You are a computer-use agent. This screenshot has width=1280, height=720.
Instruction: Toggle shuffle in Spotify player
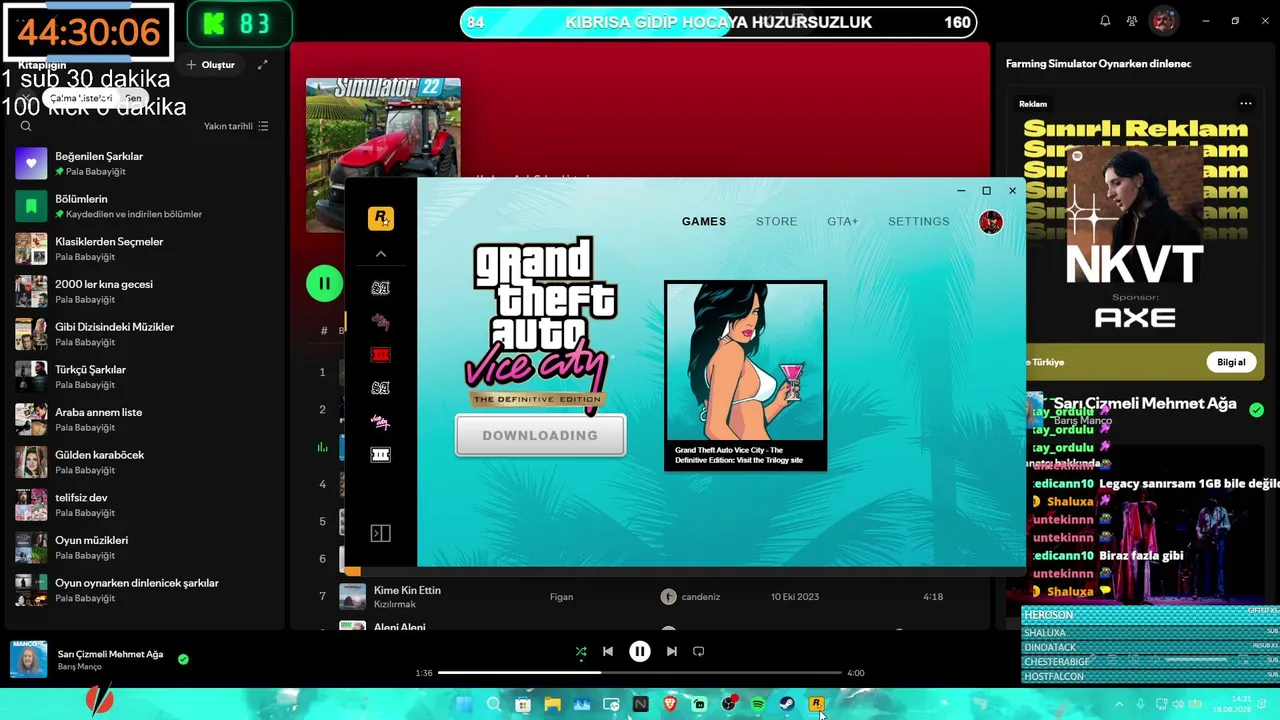tap(581, 651)
